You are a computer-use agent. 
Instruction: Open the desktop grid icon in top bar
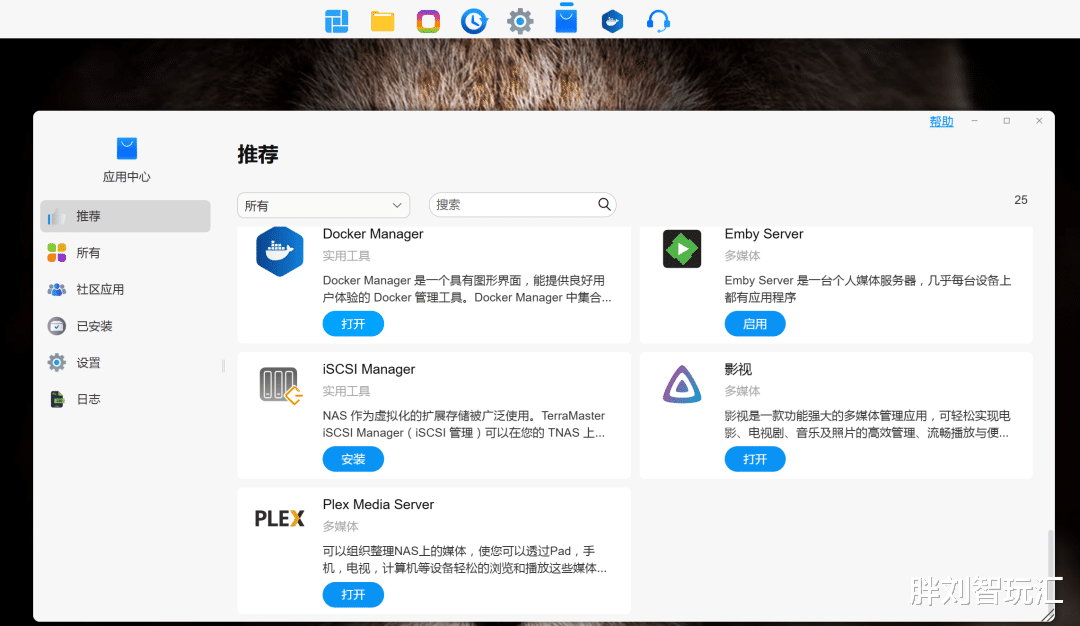336,21
